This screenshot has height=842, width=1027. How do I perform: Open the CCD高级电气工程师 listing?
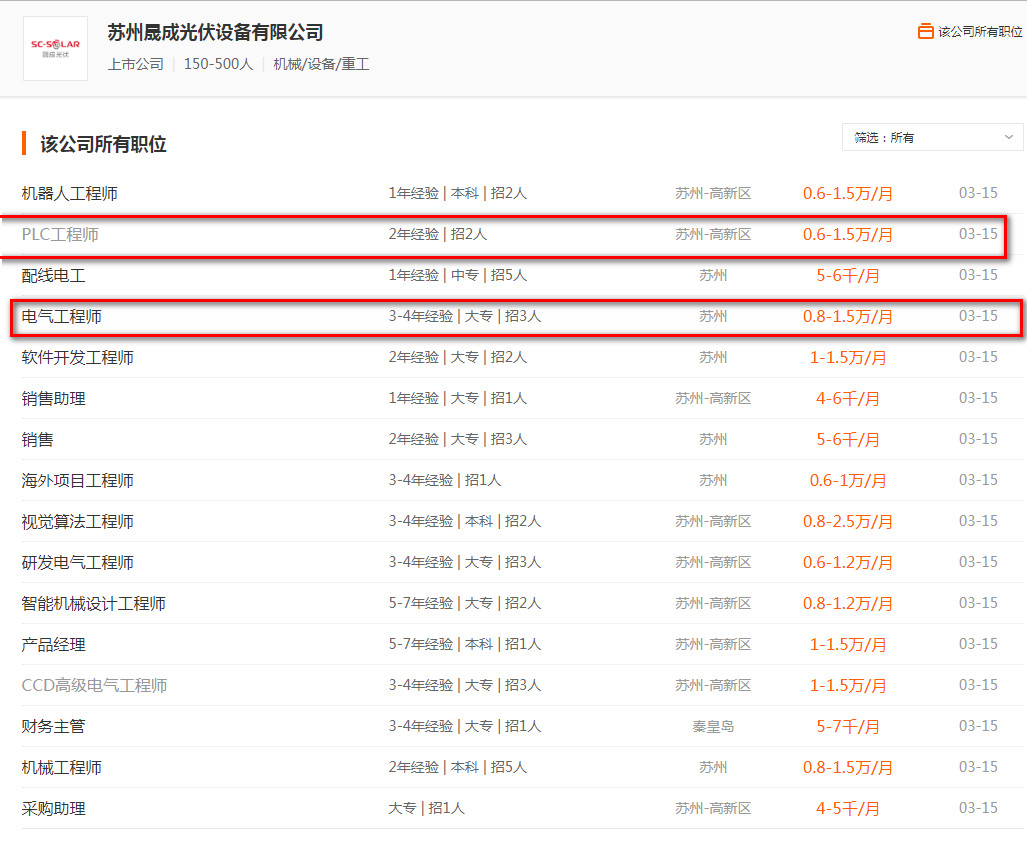[94, 686]
